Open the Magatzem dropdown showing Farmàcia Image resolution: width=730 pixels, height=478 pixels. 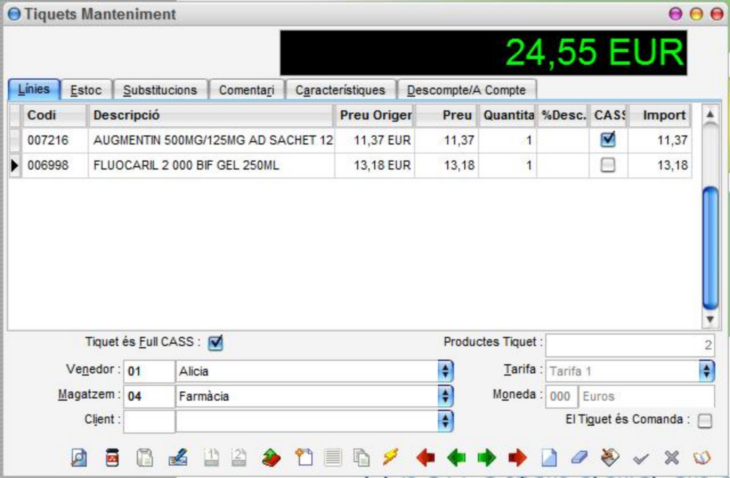(x=446, y=396)
